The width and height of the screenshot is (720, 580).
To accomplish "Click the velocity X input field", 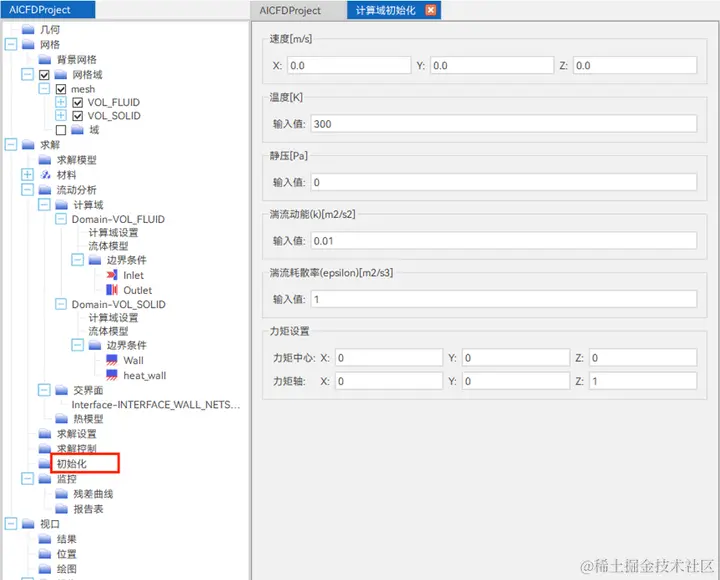I will click(x=349, y=65).
